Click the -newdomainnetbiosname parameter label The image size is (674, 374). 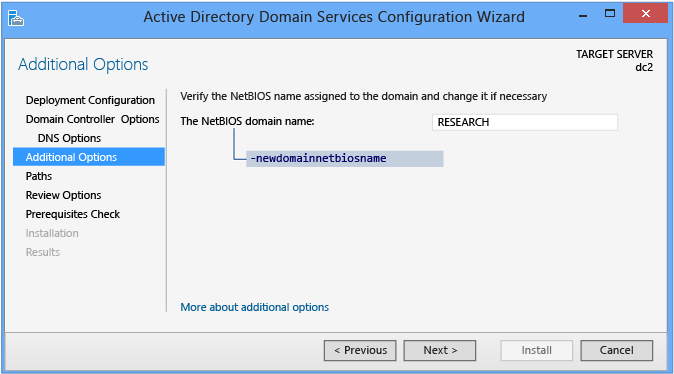coord(319,159)
